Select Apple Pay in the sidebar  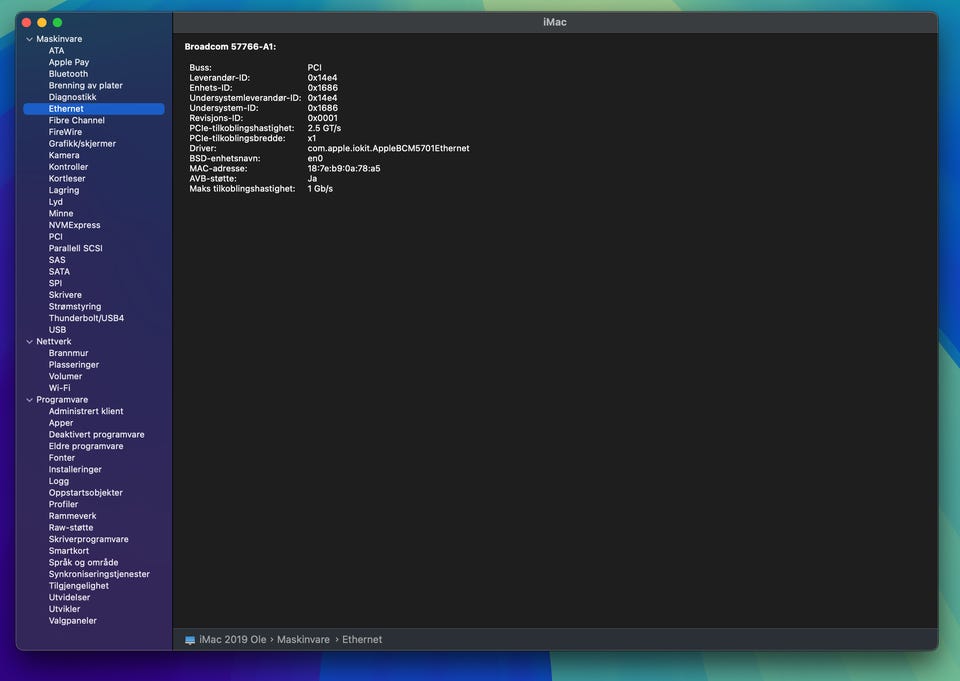pos(69,62)
